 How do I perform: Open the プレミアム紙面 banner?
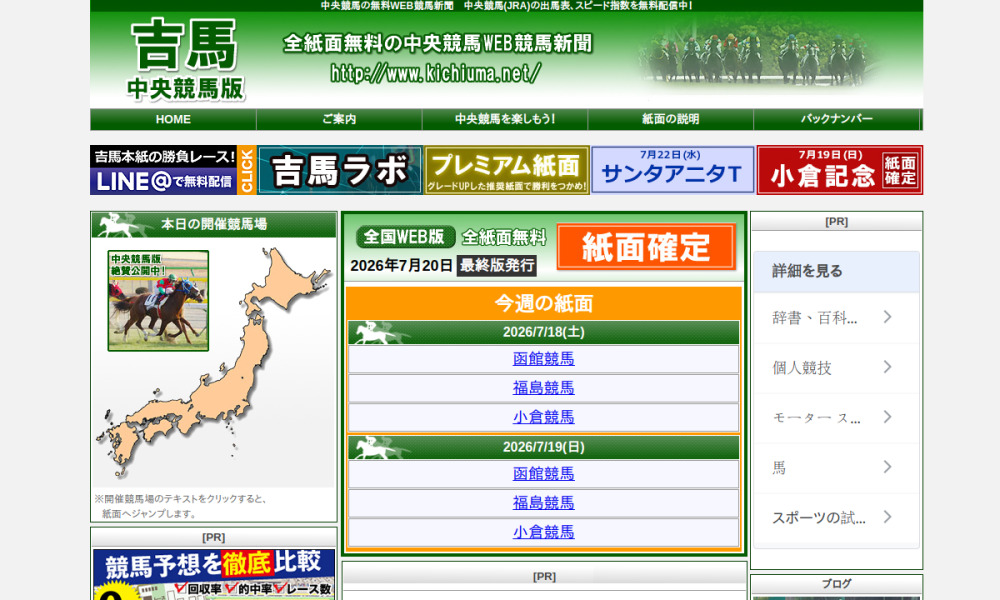click(506, 170)
